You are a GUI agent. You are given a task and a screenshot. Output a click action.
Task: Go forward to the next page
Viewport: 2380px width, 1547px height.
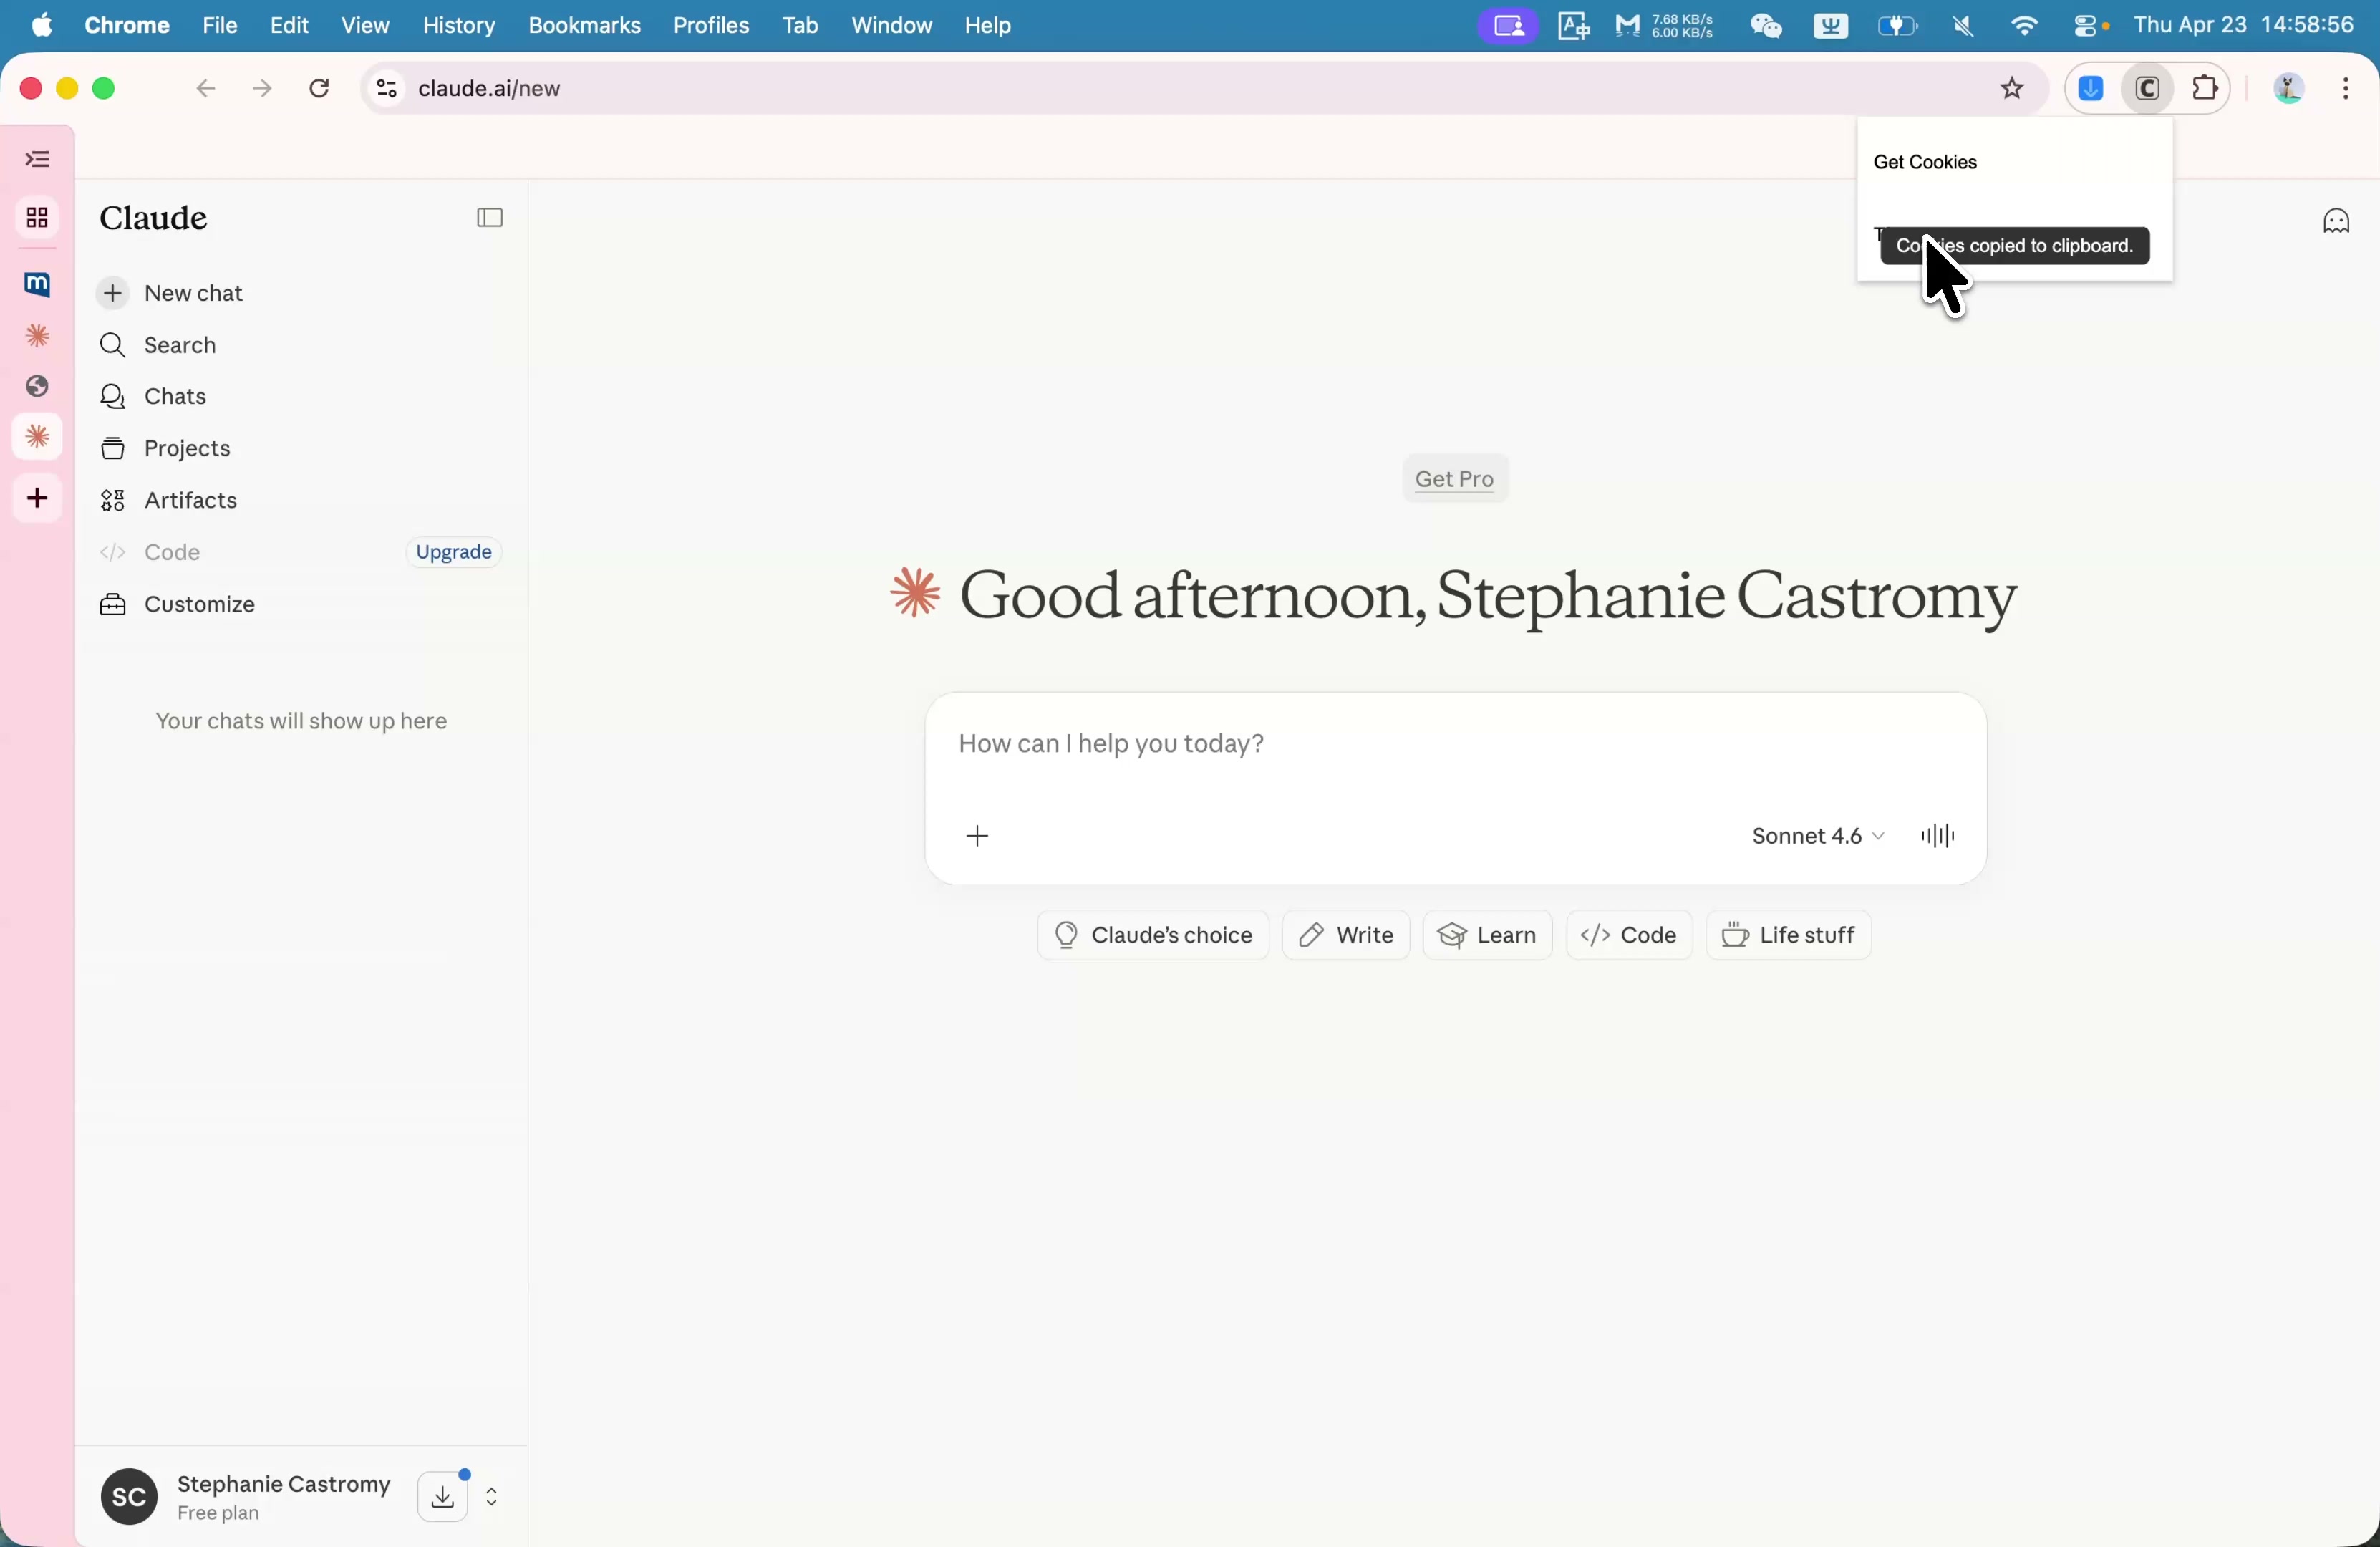262,89
